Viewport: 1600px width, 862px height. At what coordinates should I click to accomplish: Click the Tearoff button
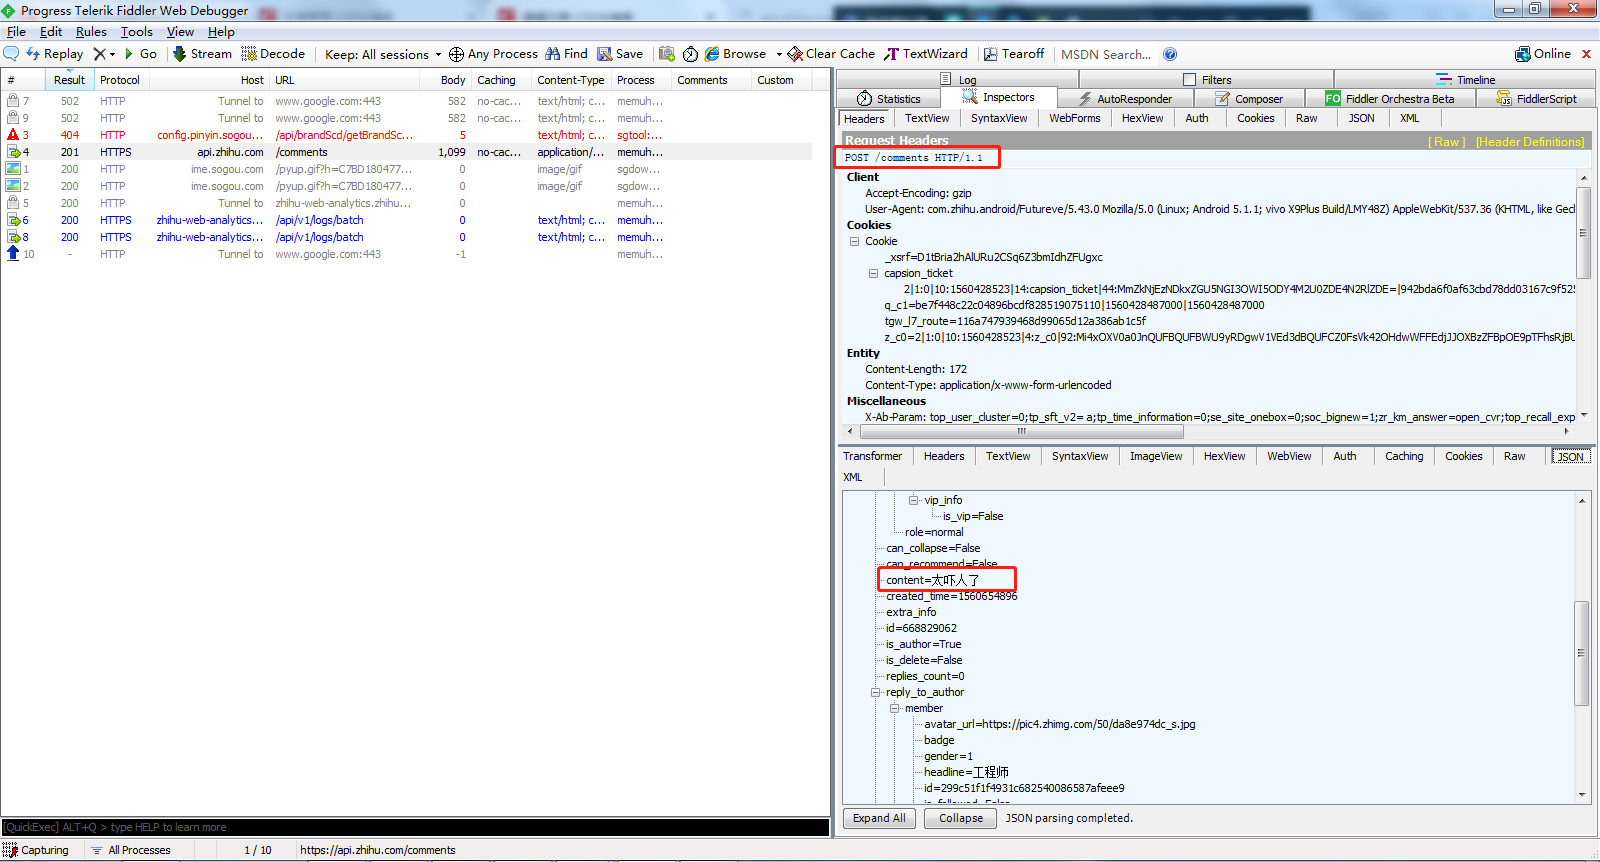click(x=1014, y=54)
